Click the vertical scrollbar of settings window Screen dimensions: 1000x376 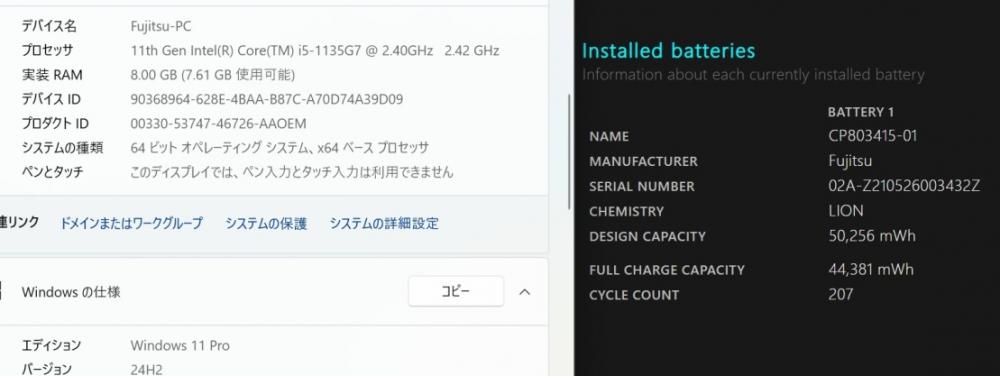tap(569, 153)
